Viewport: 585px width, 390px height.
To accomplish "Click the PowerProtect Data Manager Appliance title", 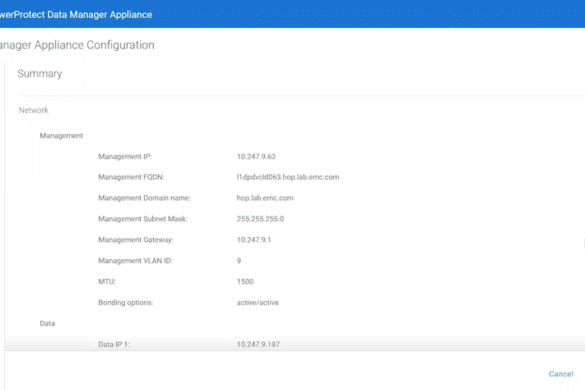I will (x=76, y=15).
